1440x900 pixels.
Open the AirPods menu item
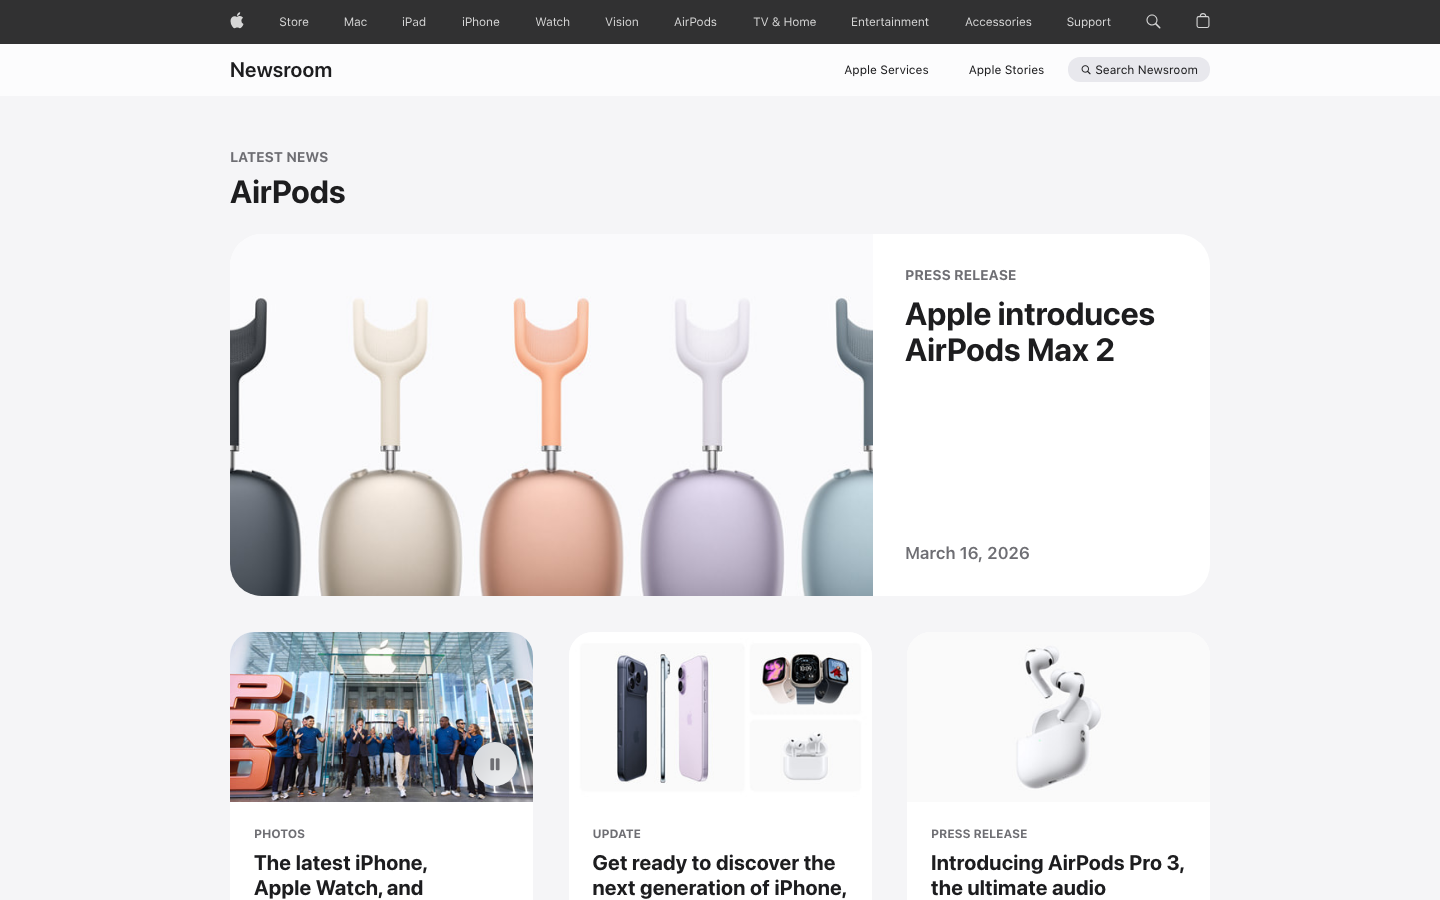coord(695,22)
